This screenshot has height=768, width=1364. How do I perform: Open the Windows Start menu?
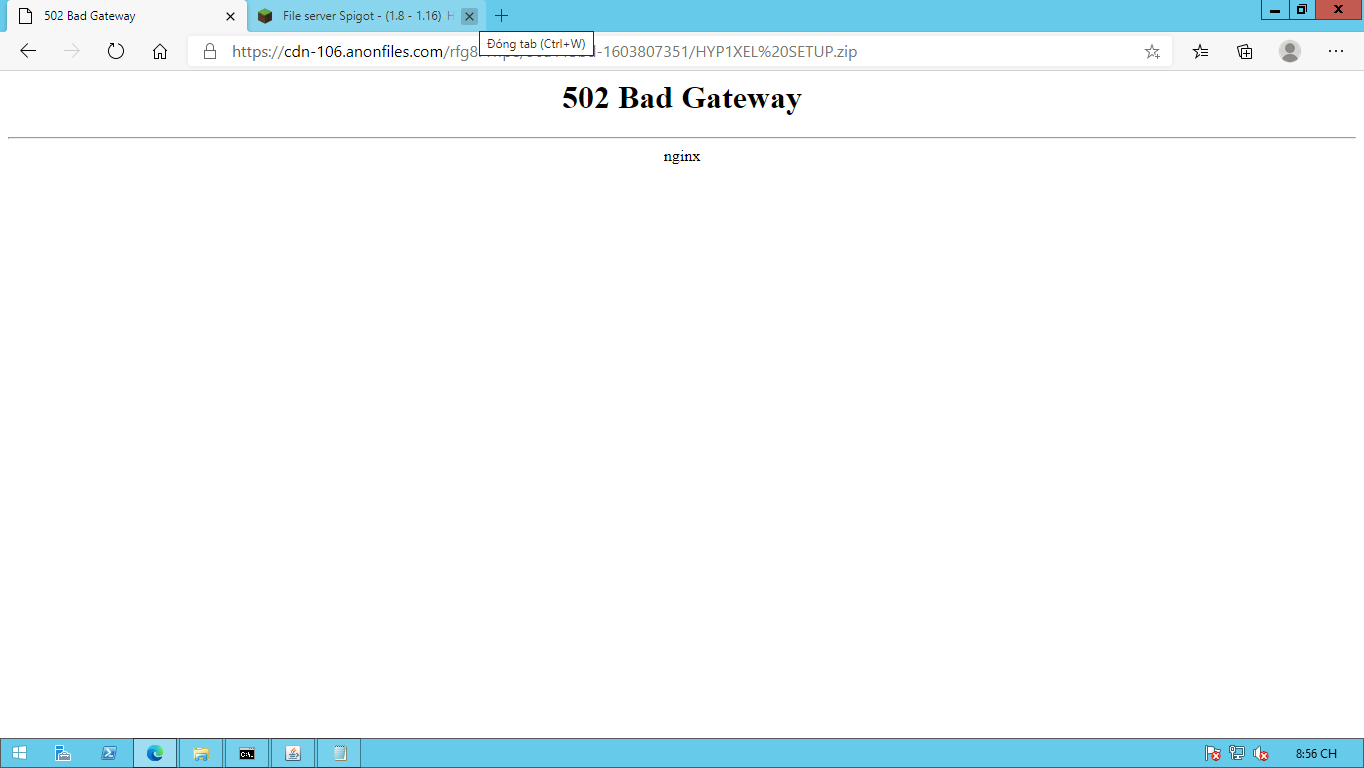coord(19,753)
